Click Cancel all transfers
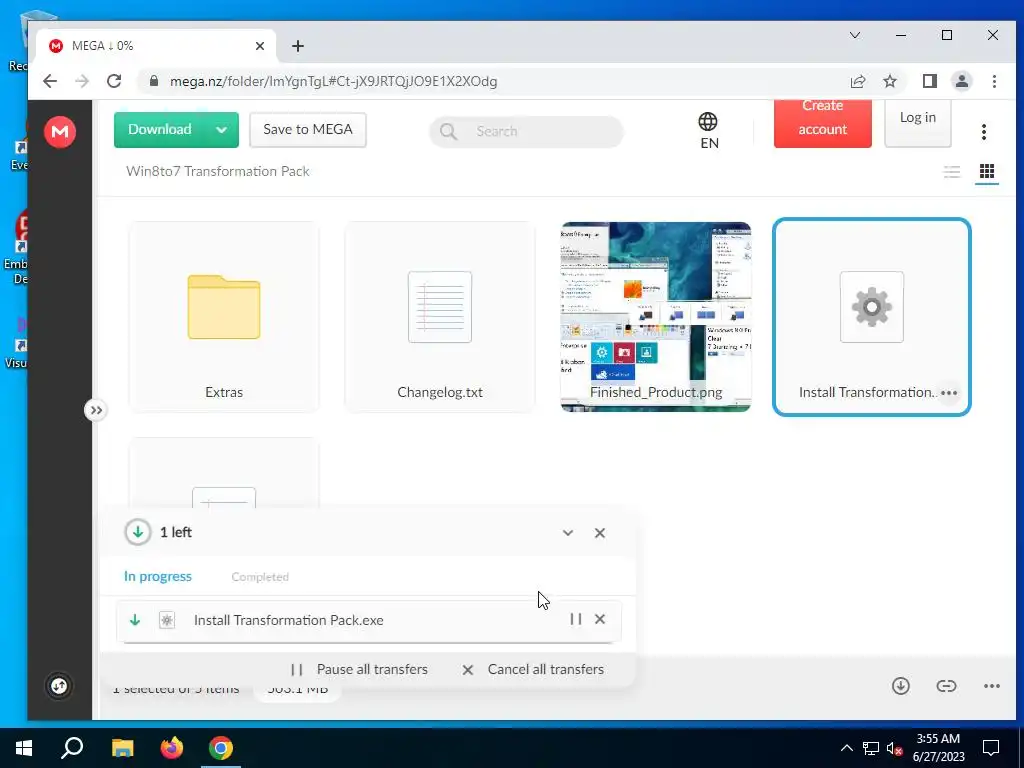The image size is (1024, 768). (x=532, y=669)
